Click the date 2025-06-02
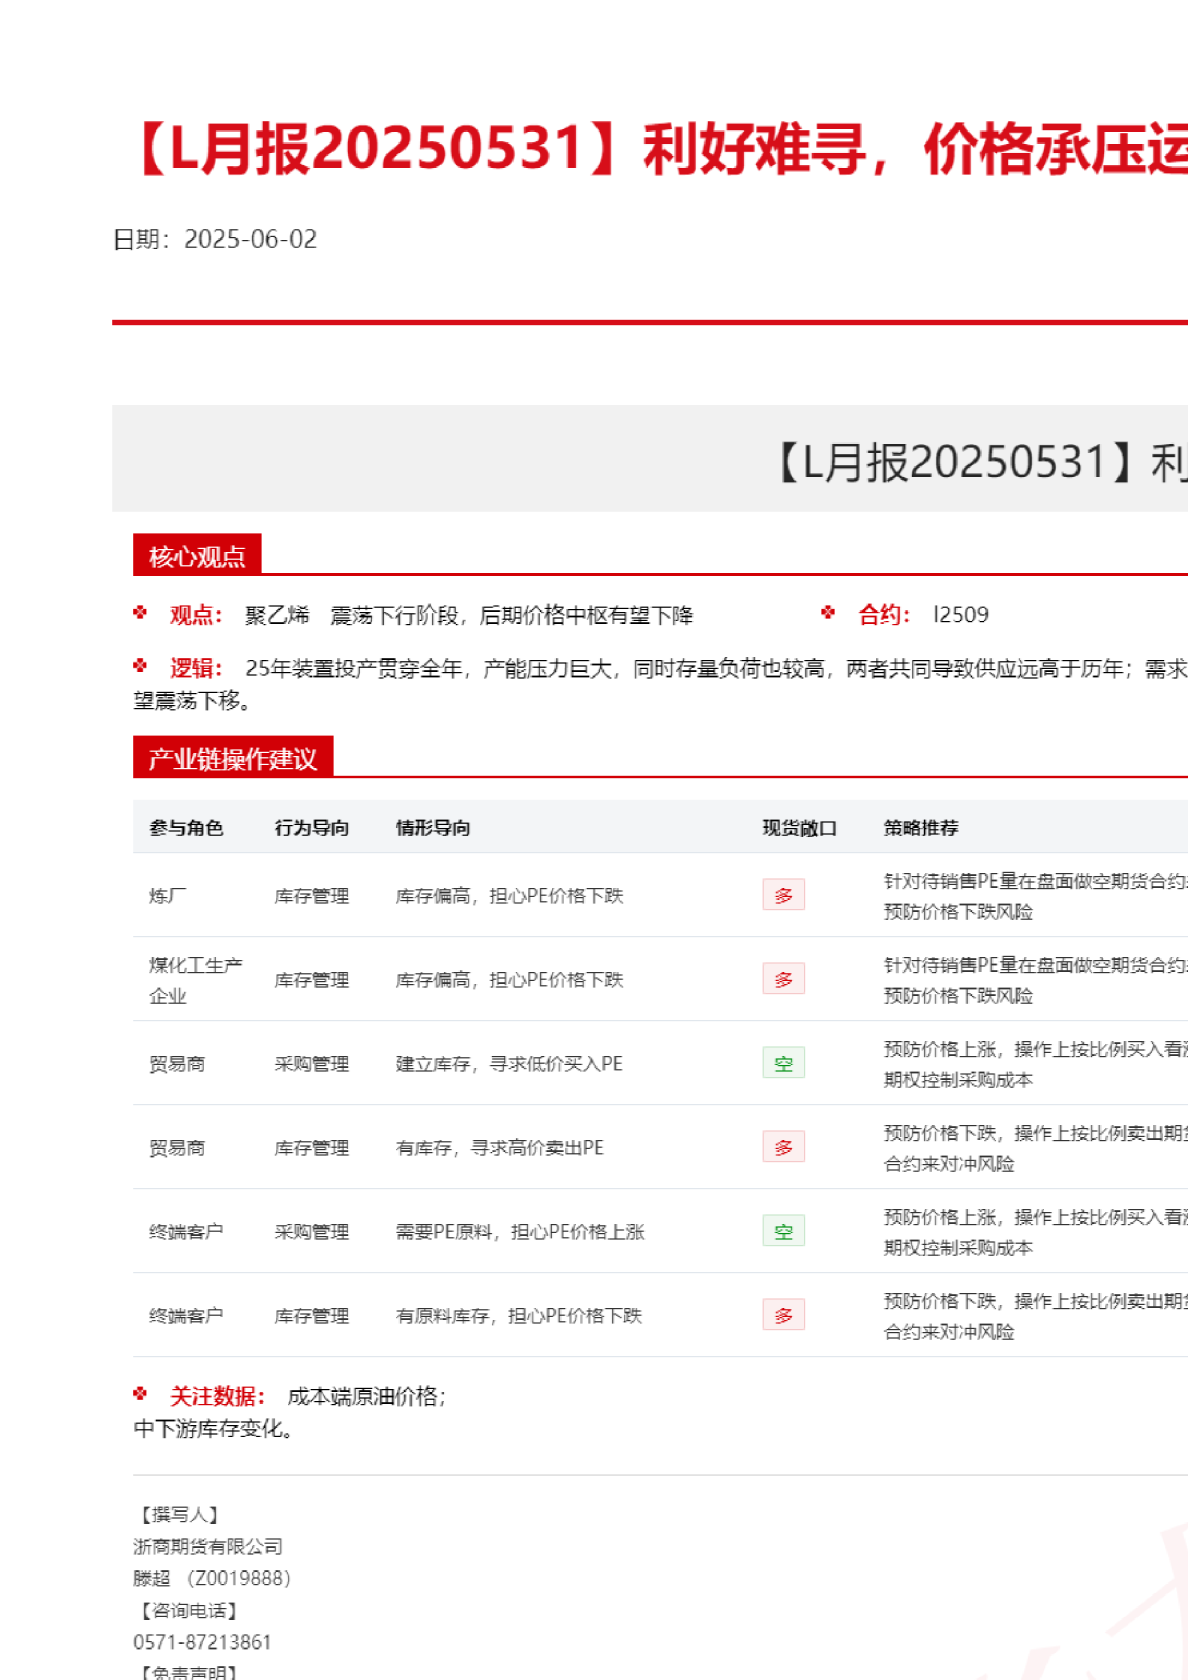This screenshot has width=1188, height=1680. [250, 240]
